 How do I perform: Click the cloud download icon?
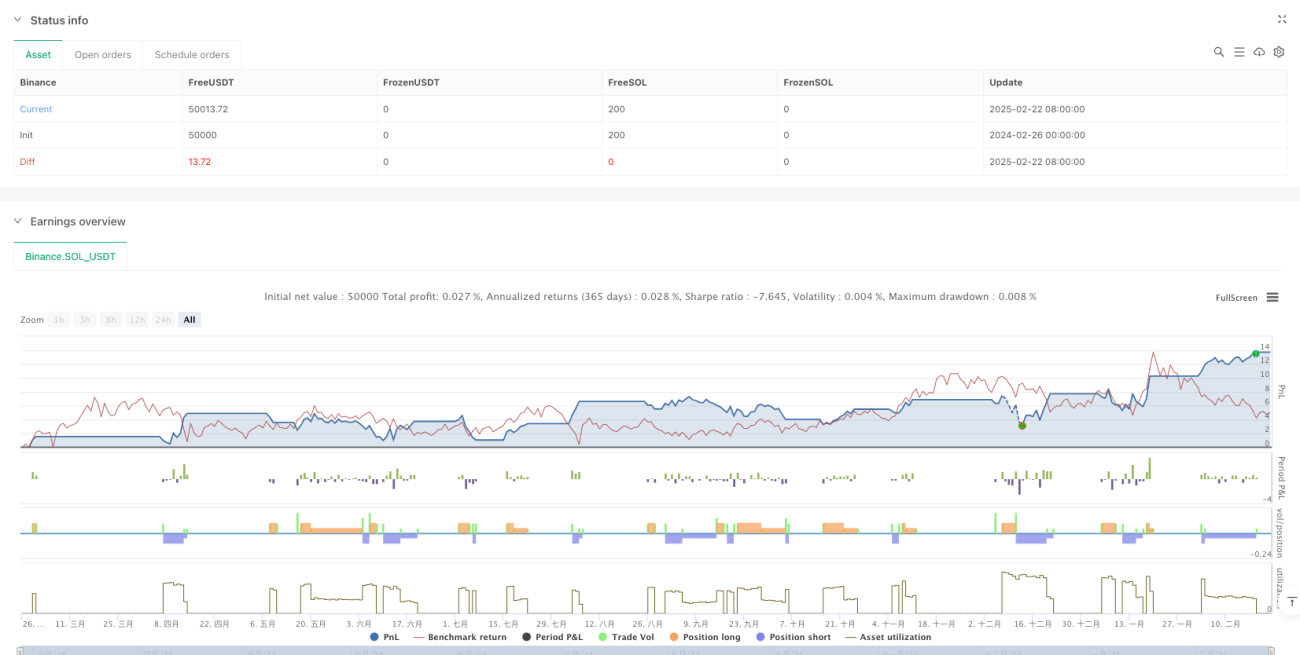1258,52
